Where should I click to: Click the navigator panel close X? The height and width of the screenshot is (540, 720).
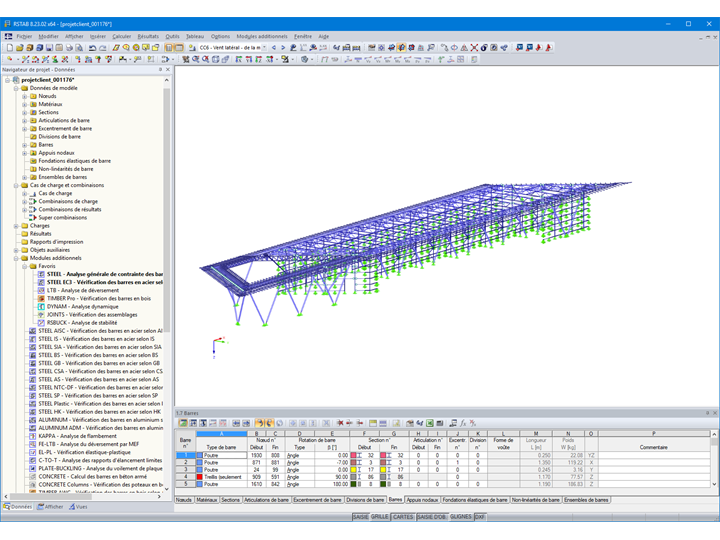coord(168,69)
